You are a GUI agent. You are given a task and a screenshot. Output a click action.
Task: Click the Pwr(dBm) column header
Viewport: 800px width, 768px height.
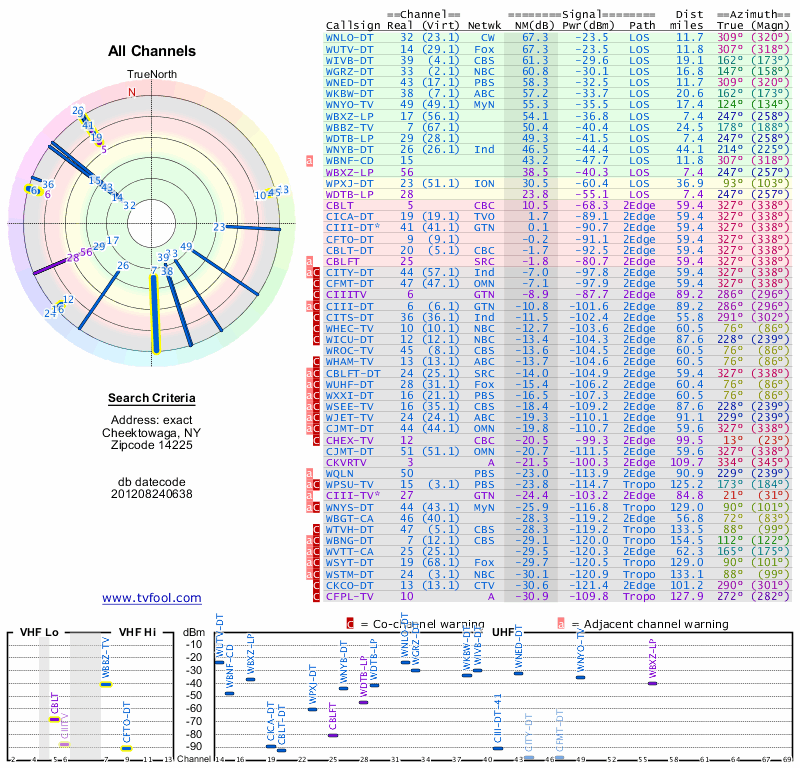(588, 26)
